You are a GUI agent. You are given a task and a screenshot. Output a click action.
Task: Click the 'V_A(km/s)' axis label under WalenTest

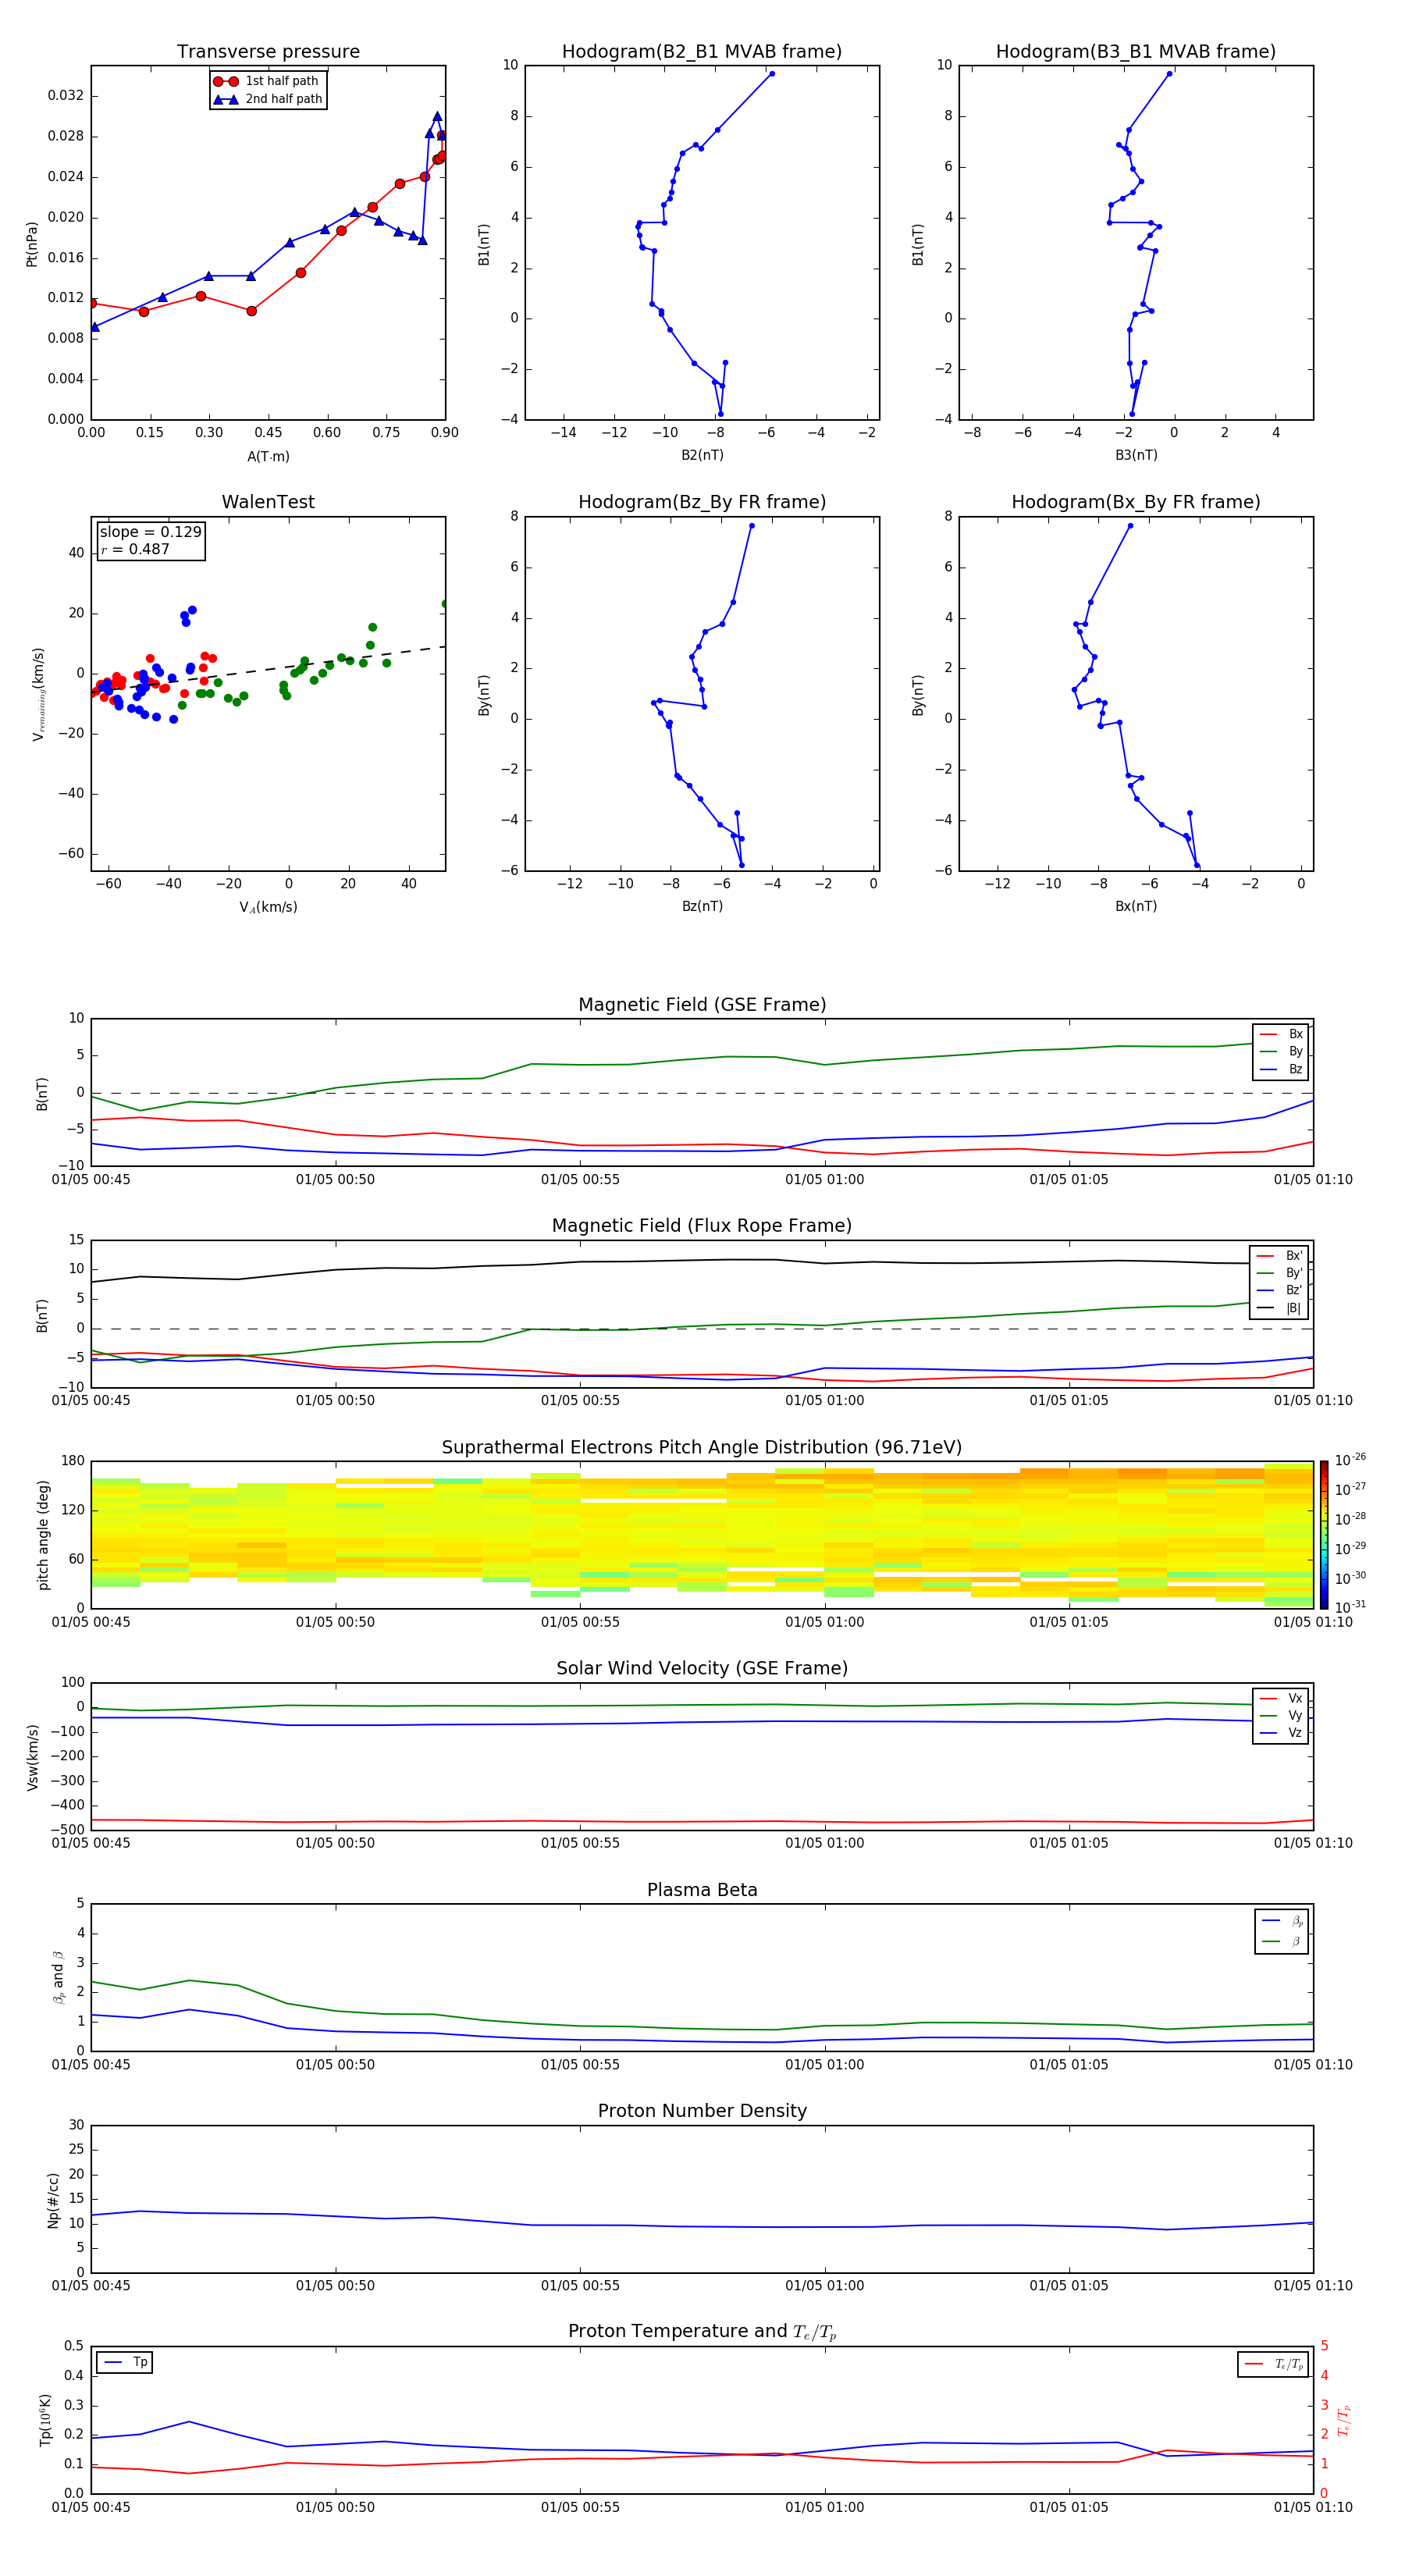coord(268,907)
